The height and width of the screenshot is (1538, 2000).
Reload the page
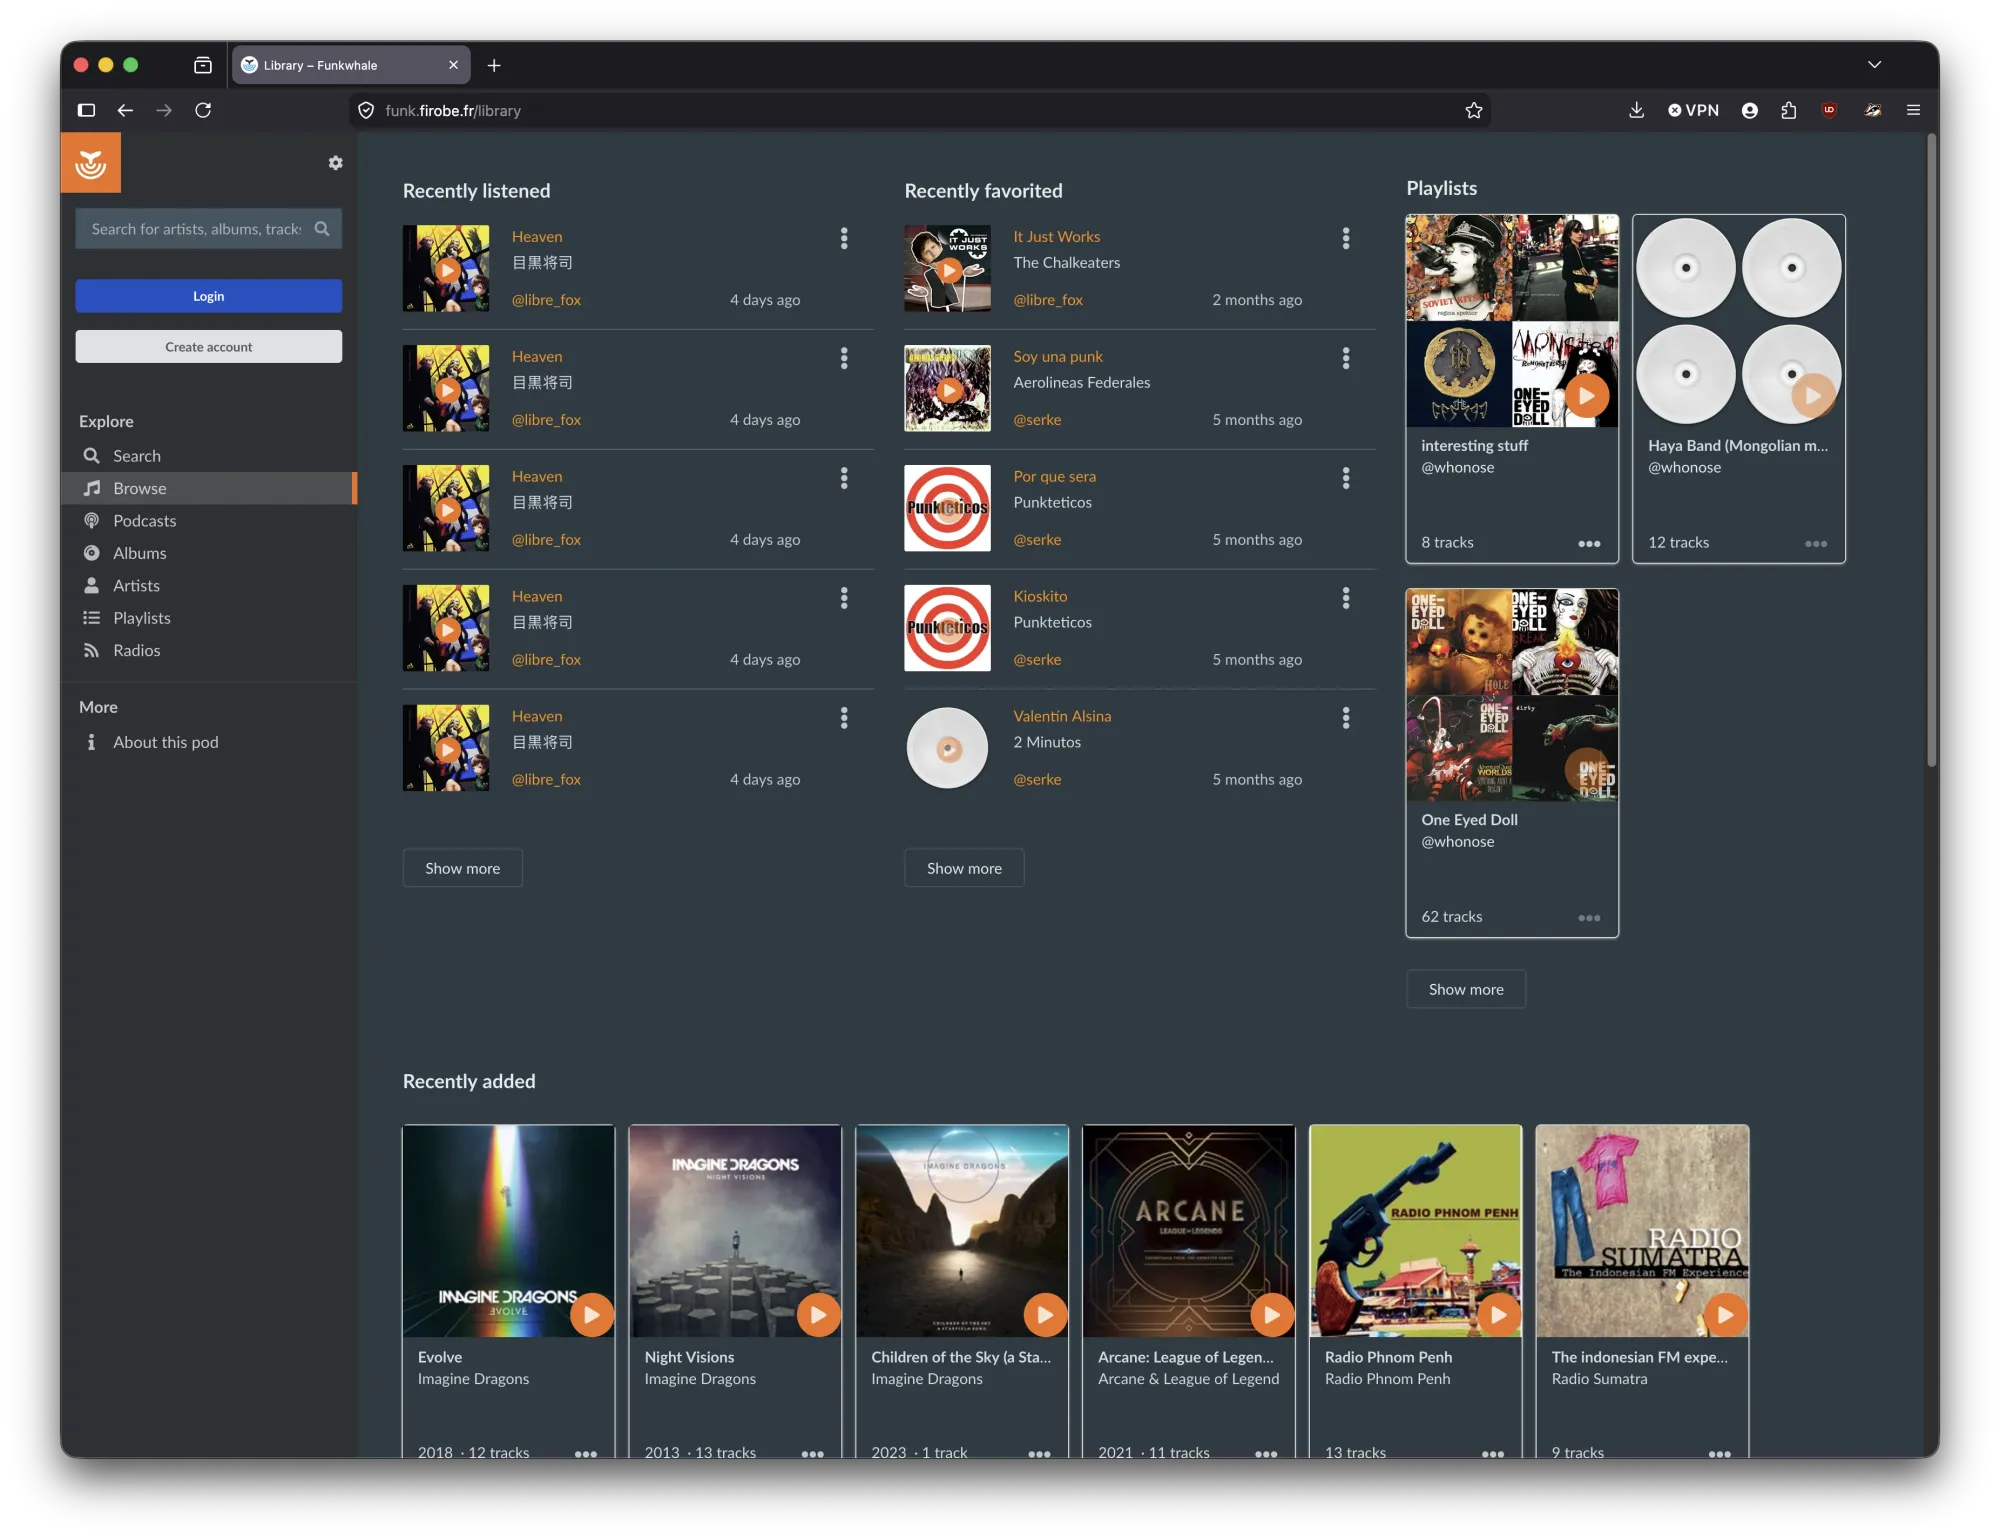pyautogui.click(x=203, y=110)
